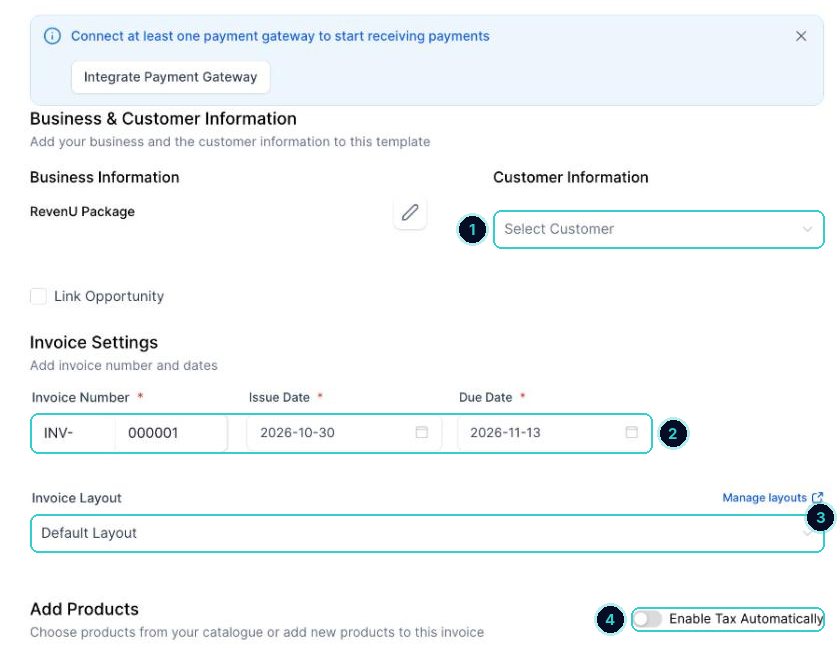Edit business information with pencil icon
Viewport: 840px width, 660px height.
tap(410, 213)
